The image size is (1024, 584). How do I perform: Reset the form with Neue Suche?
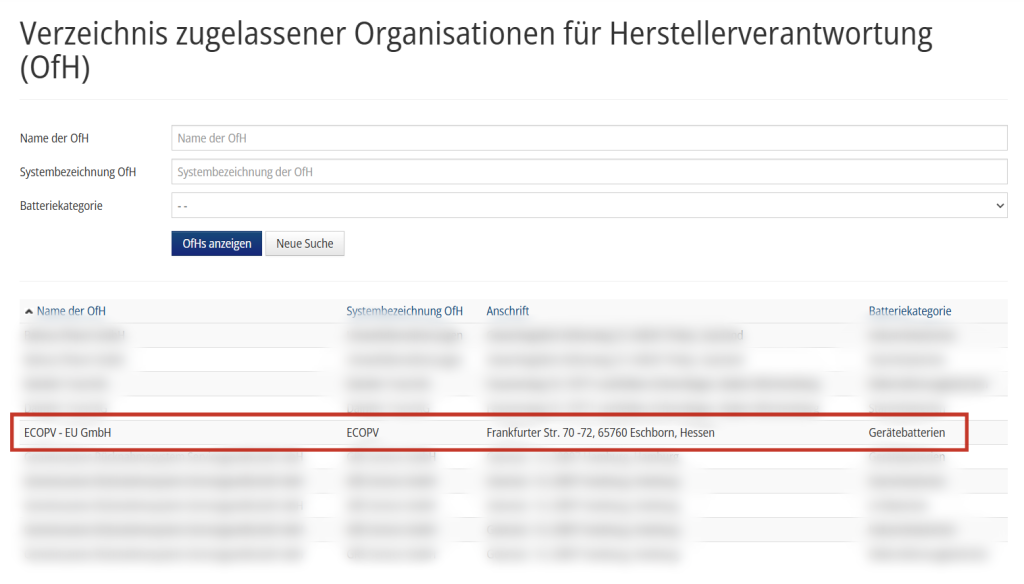[304, 244]
